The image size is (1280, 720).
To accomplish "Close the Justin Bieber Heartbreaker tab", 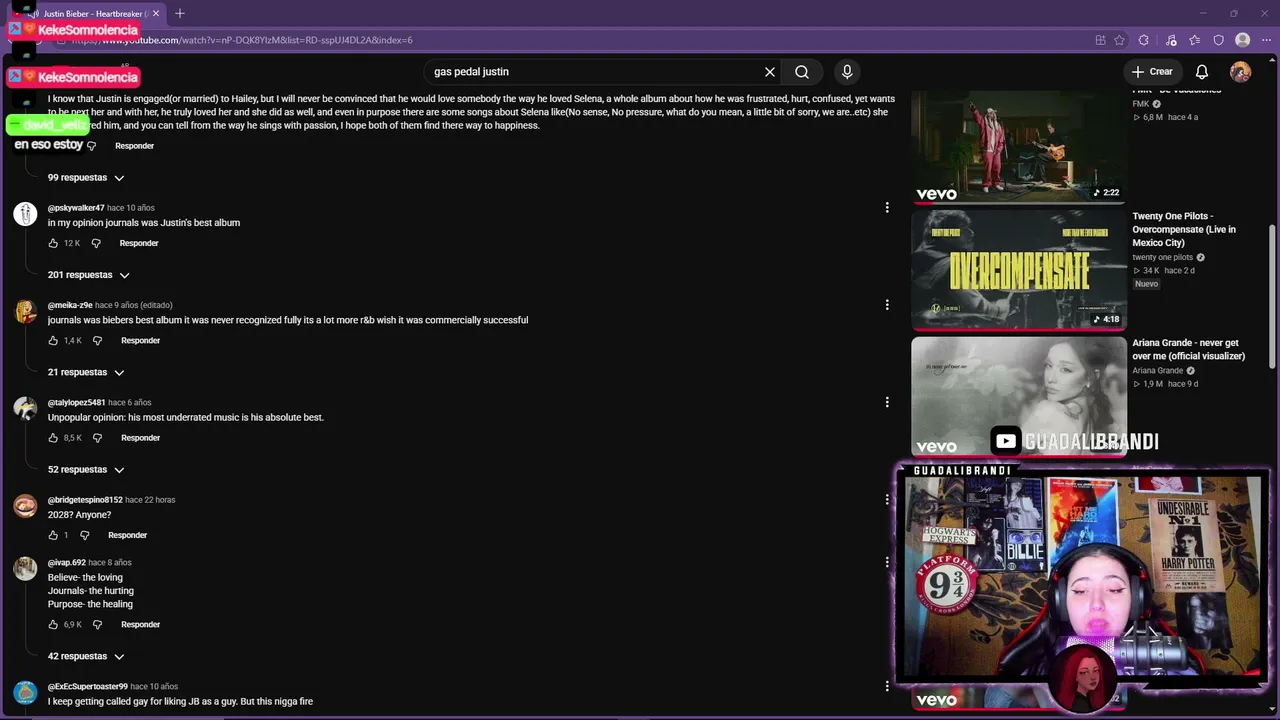I will 156,14.
